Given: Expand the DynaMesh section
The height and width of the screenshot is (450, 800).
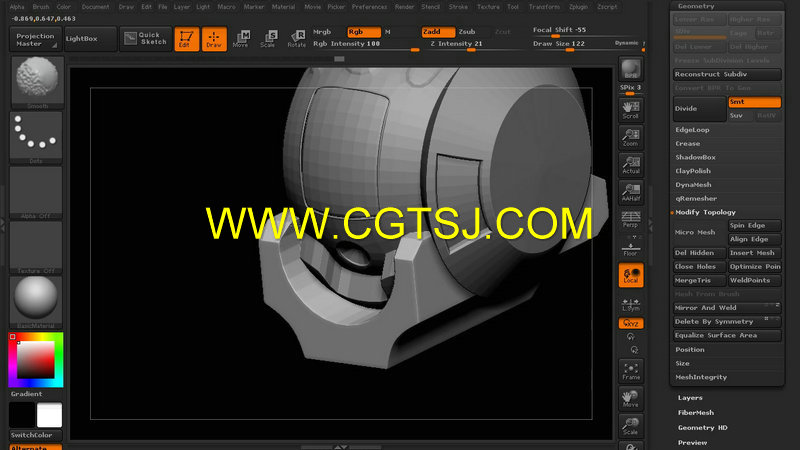Looking at the screenshot, I should 693,185.
